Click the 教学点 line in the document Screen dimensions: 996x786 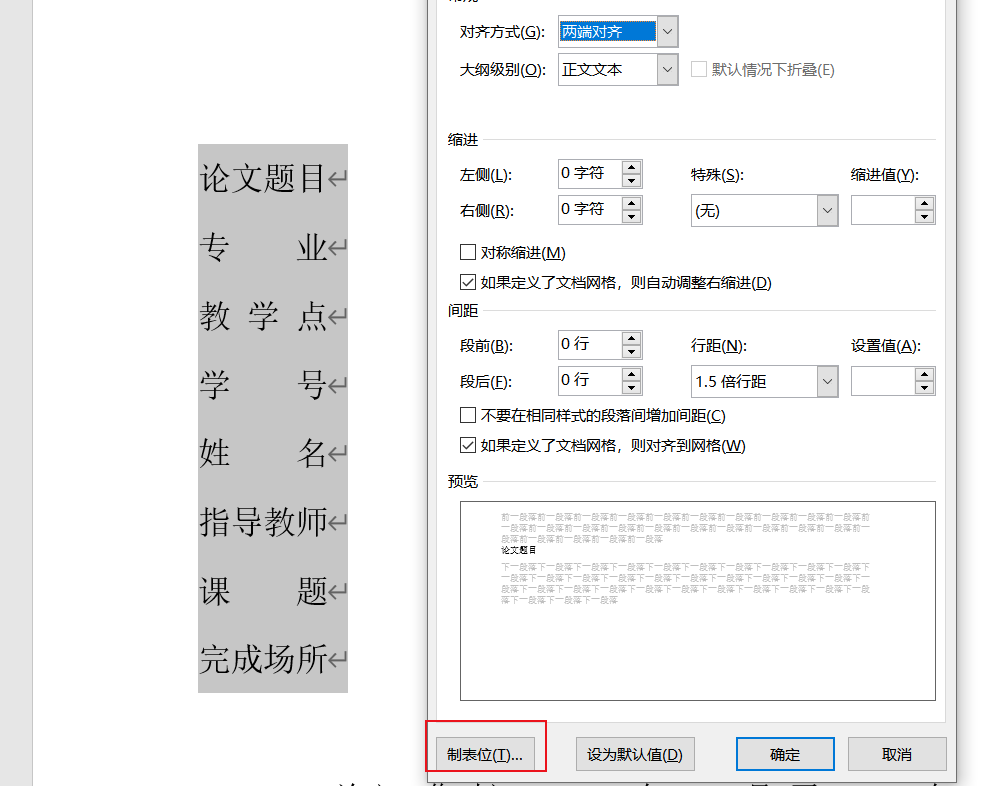coord(263,316)
